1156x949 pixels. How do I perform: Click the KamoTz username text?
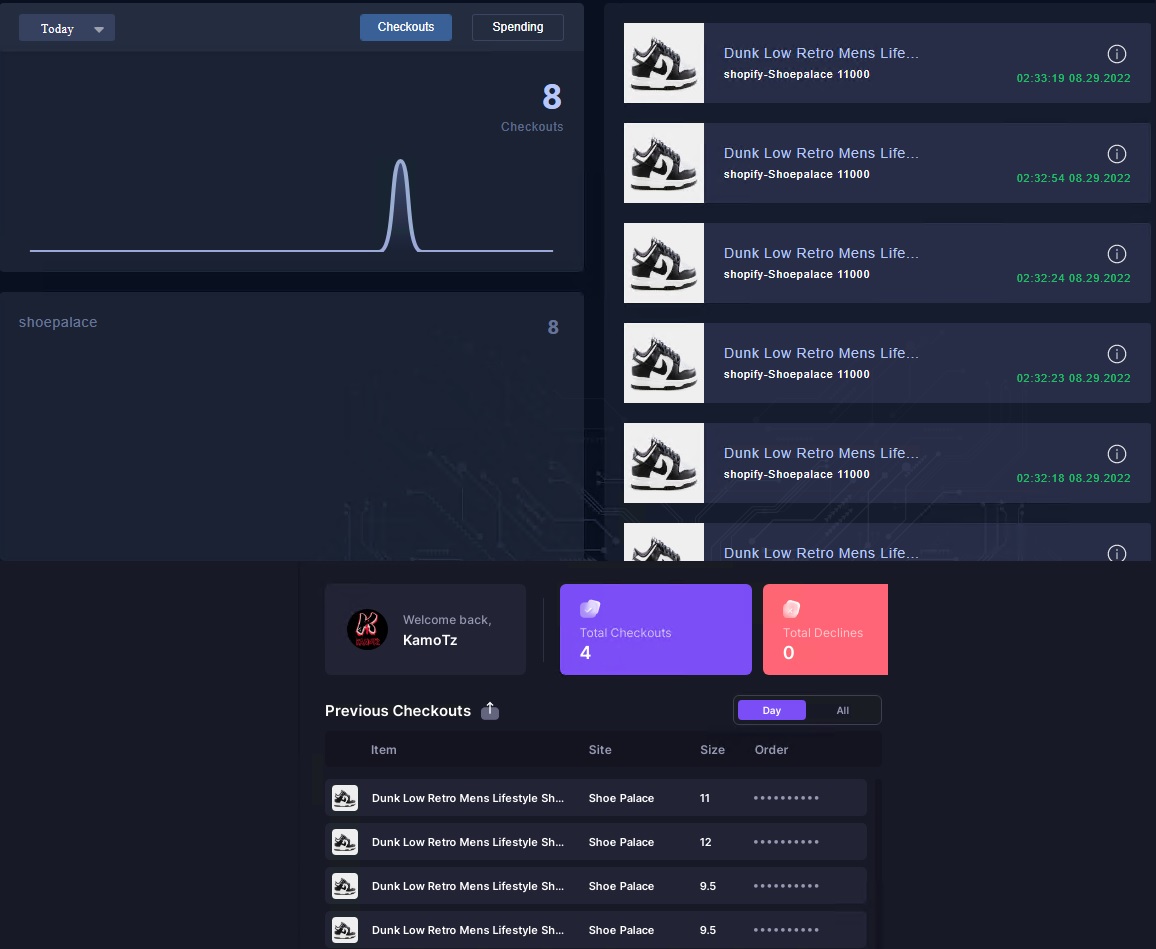430,640
